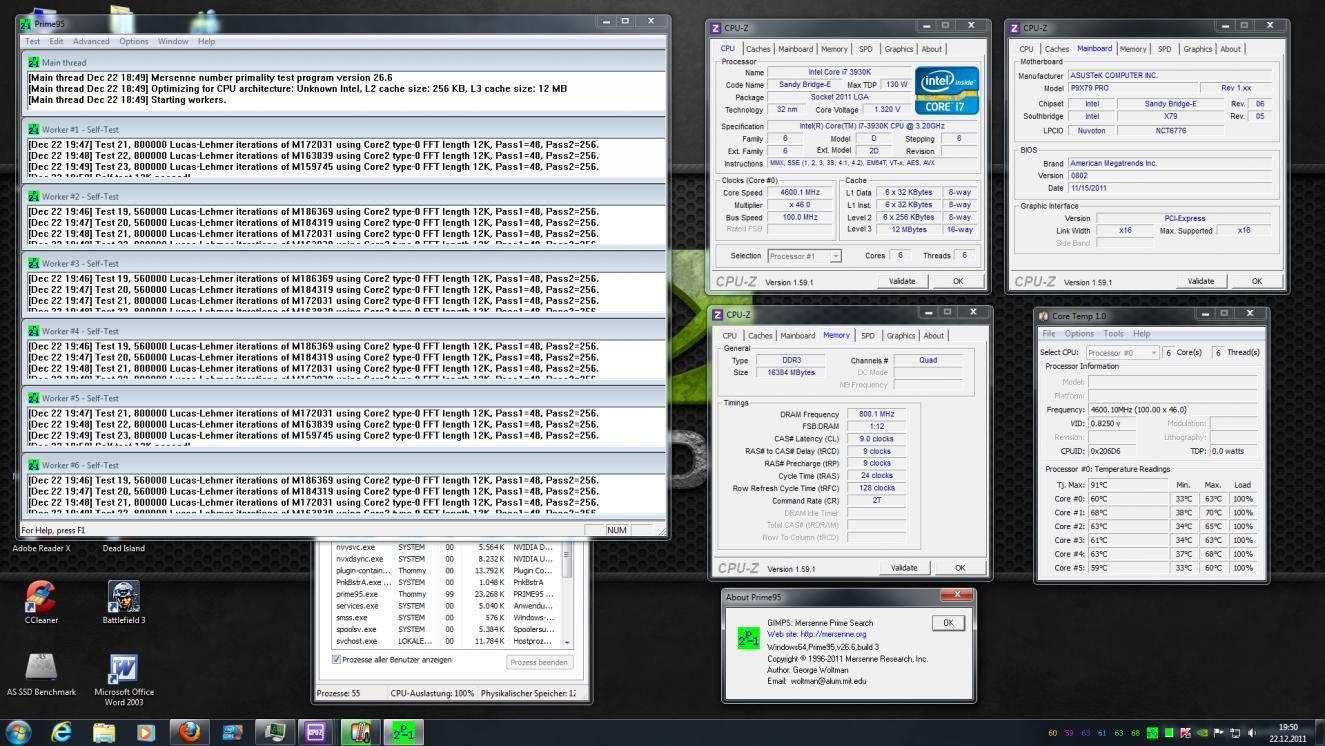Click the Worker #1 - Self-Test window icon

(34, 130)
